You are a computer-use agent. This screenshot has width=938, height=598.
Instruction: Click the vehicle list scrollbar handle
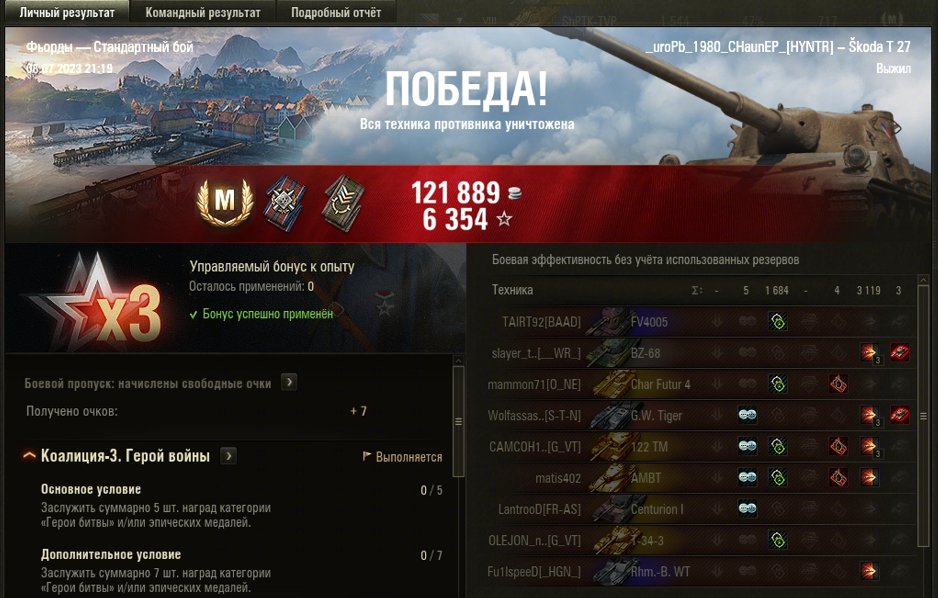[923, 416]
